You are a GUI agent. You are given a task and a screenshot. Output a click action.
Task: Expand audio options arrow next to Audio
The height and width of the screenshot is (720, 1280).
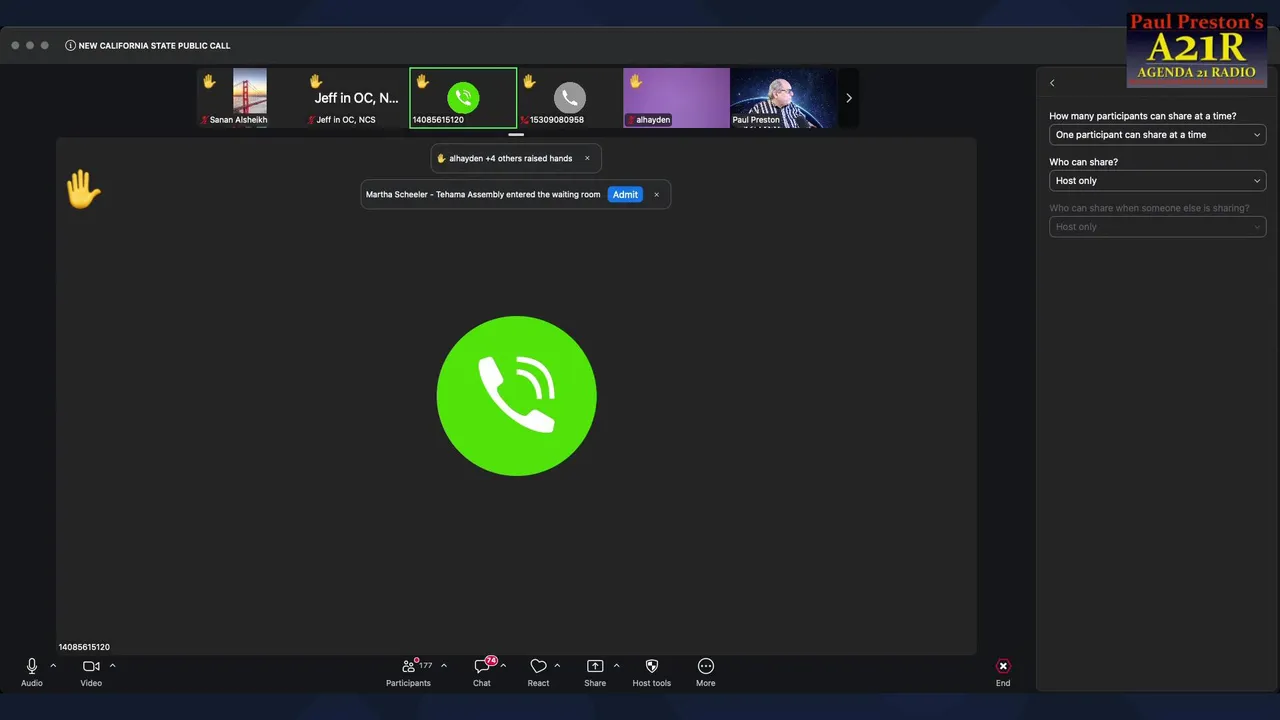pos(53,666)
